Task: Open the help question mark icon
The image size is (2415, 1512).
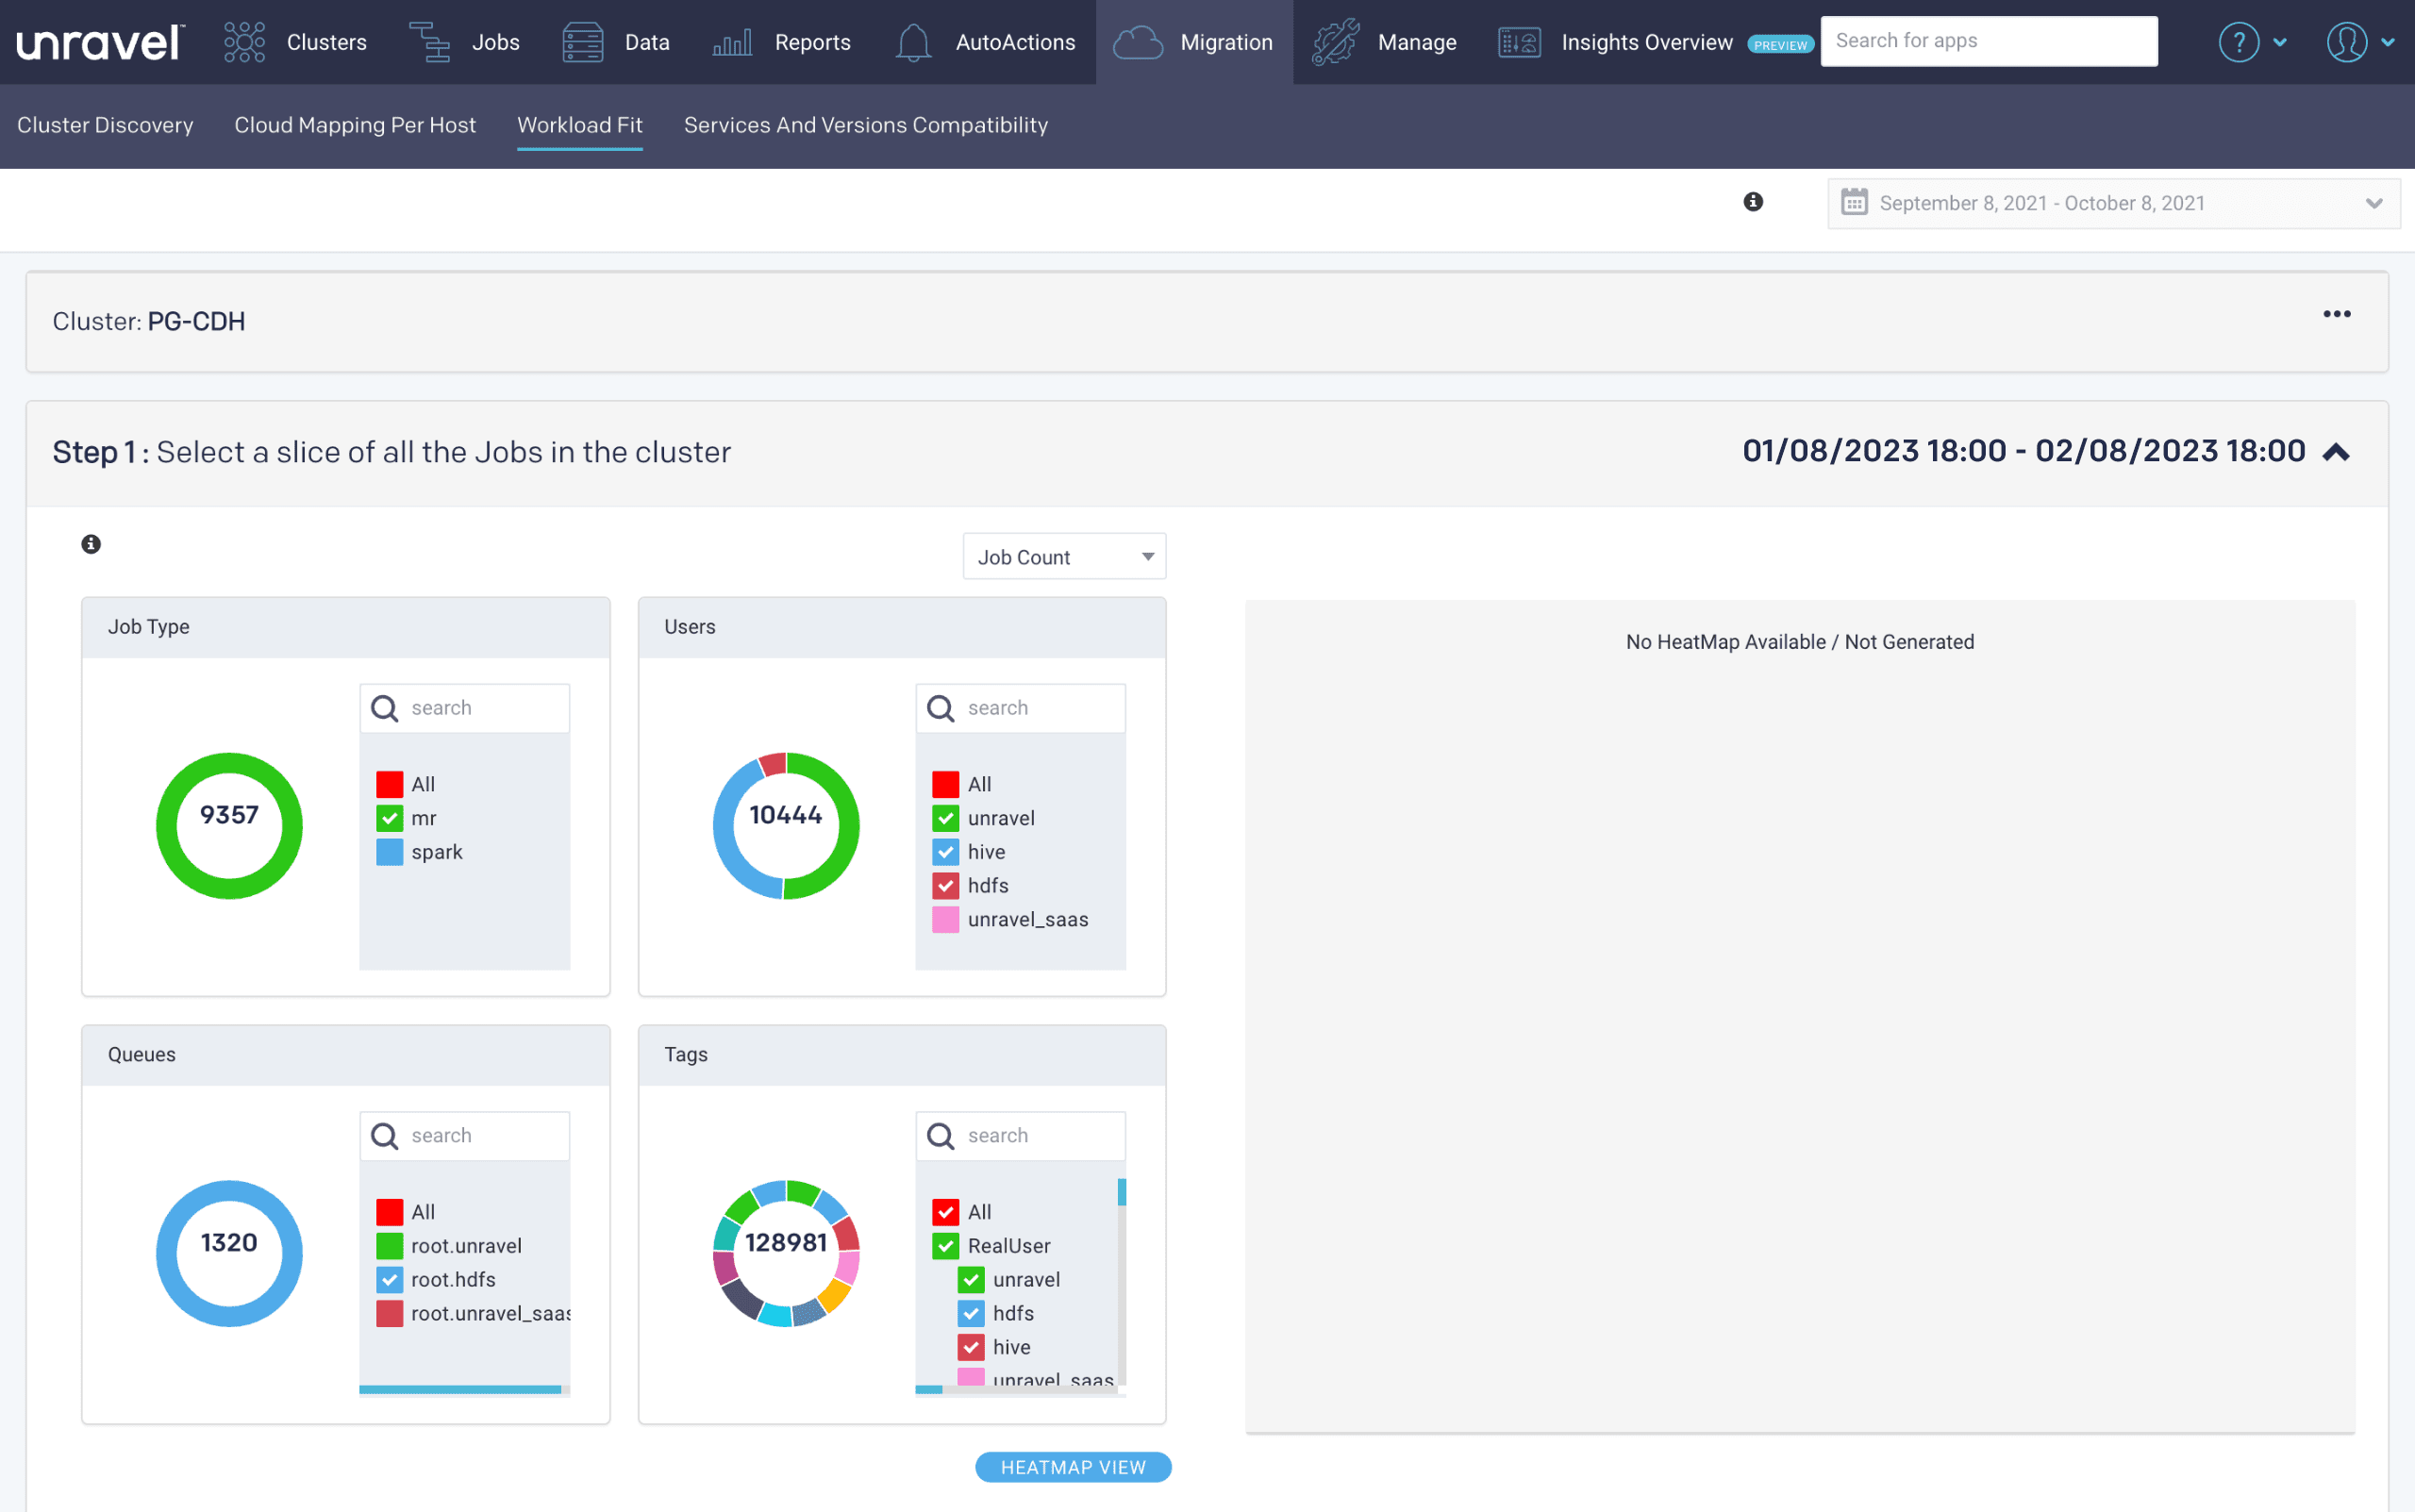Action: [x=2238, y=42]
